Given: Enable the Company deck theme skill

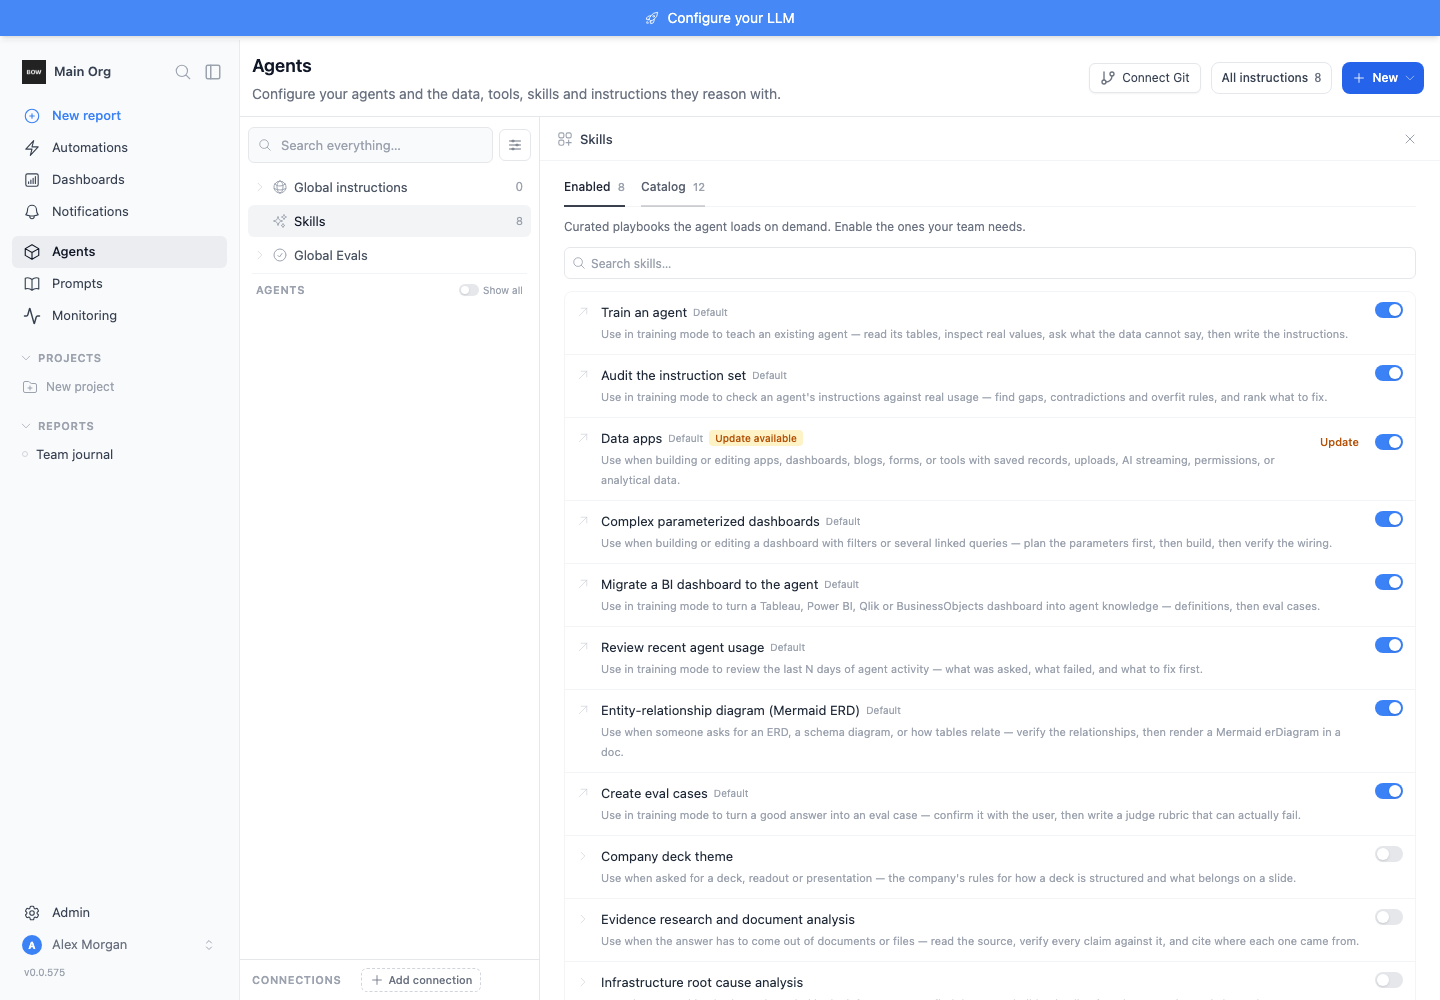Looking at the screenshot, I should 1389,854.
